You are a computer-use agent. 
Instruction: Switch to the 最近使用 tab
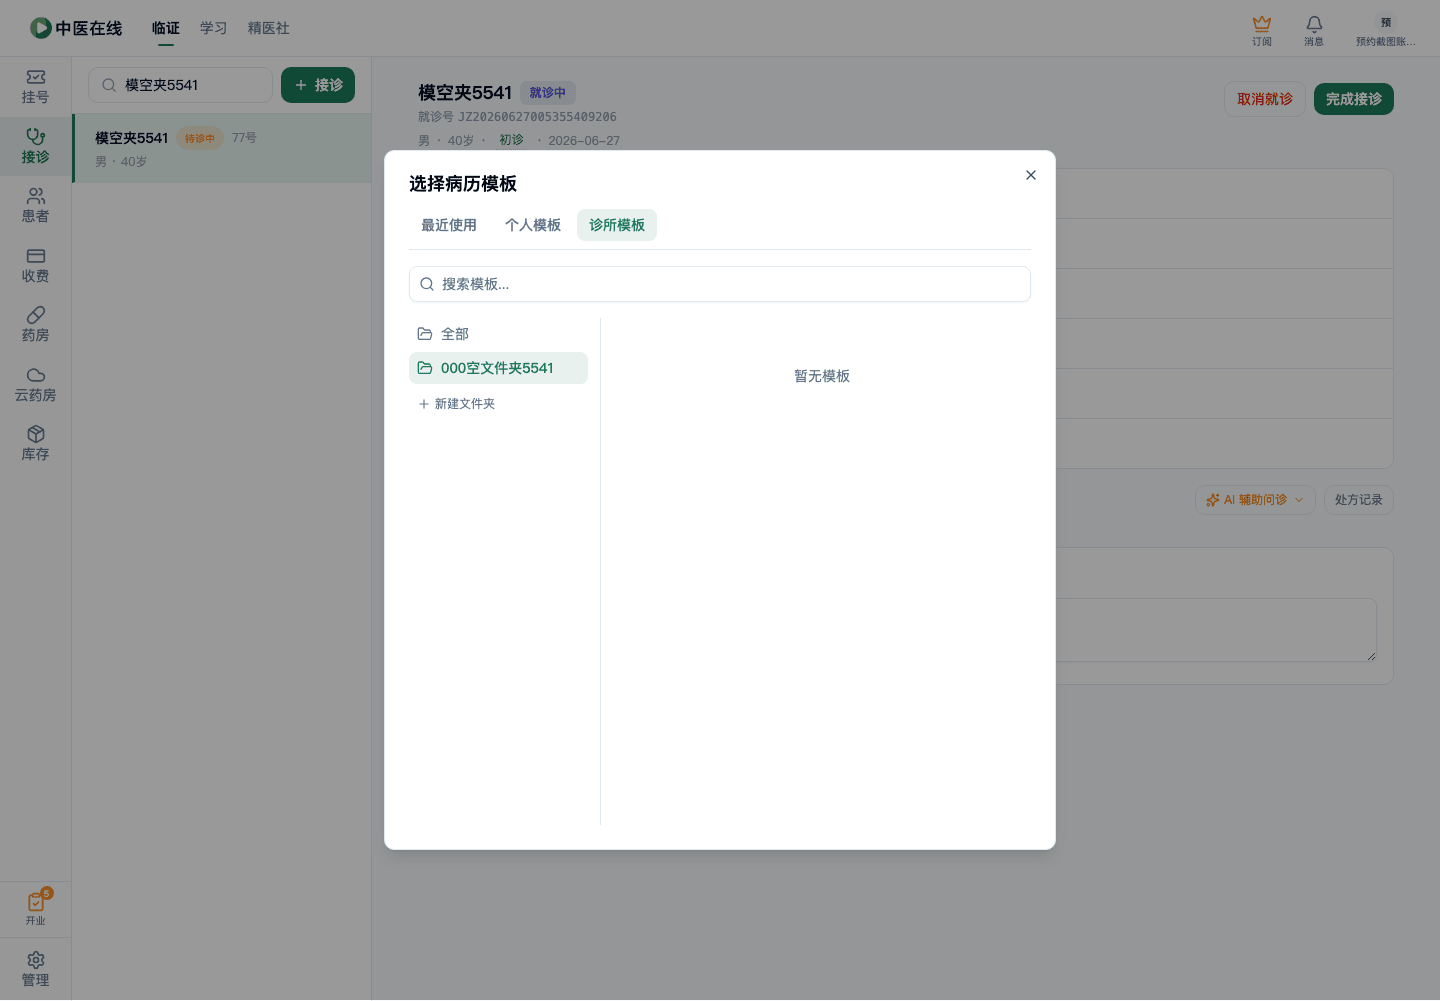click(449, 225)
